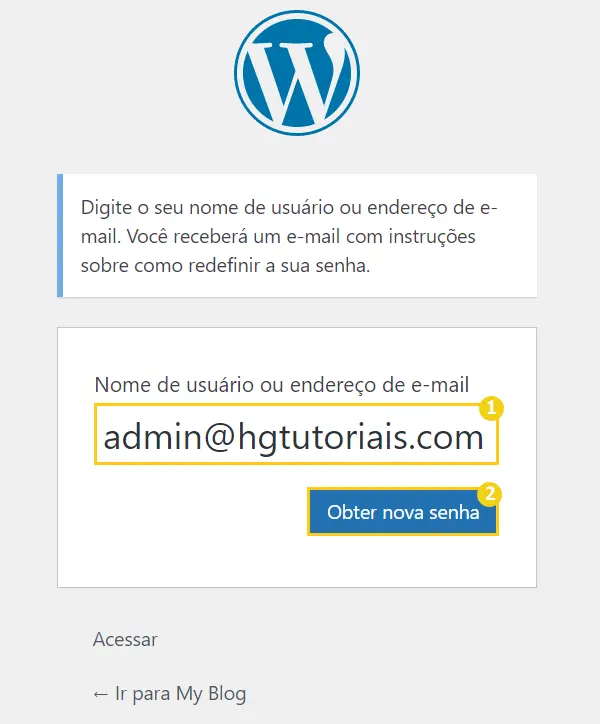Click the yellow number 1 badge

point(491,408)
